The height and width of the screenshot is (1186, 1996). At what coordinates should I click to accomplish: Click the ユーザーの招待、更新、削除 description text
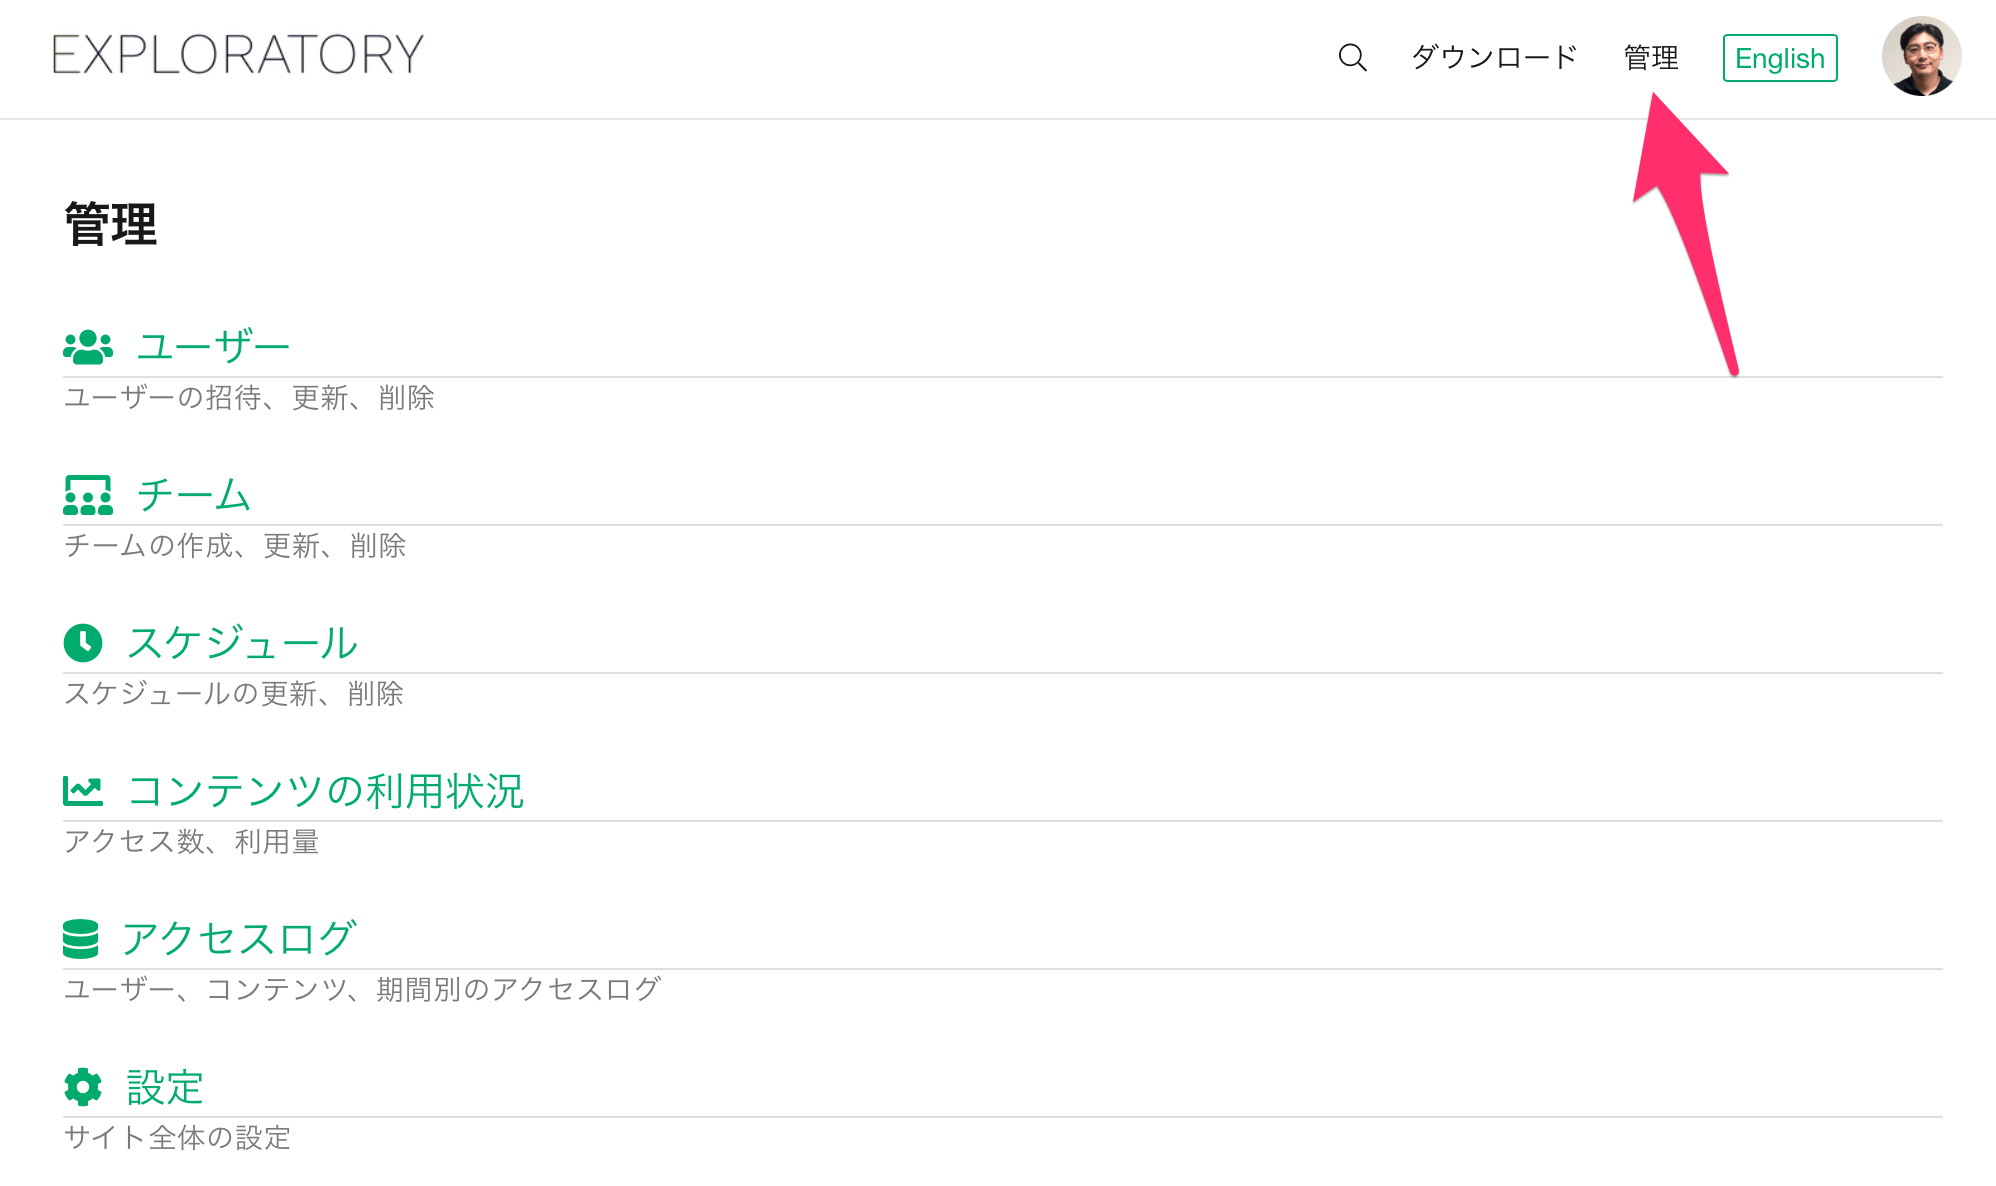point(249,398)
